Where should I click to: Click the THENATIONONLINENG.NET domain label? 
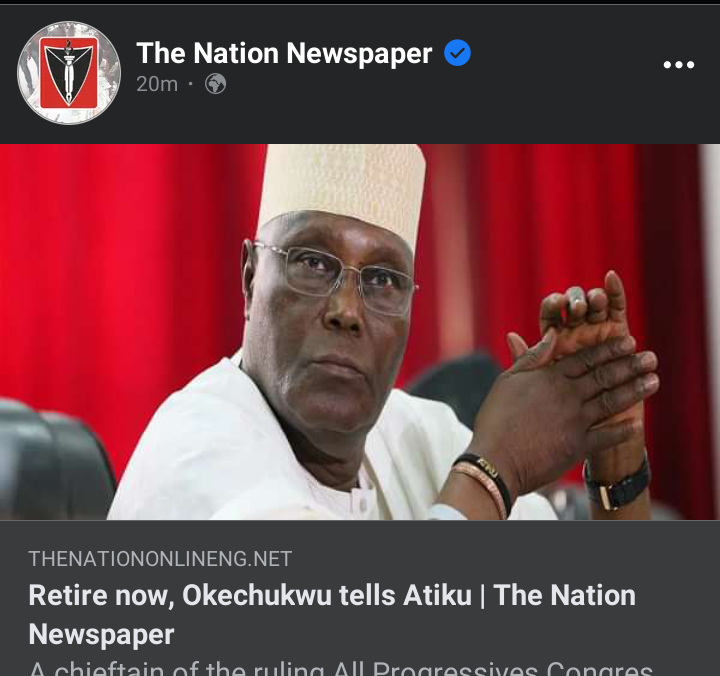coord(160,559)
